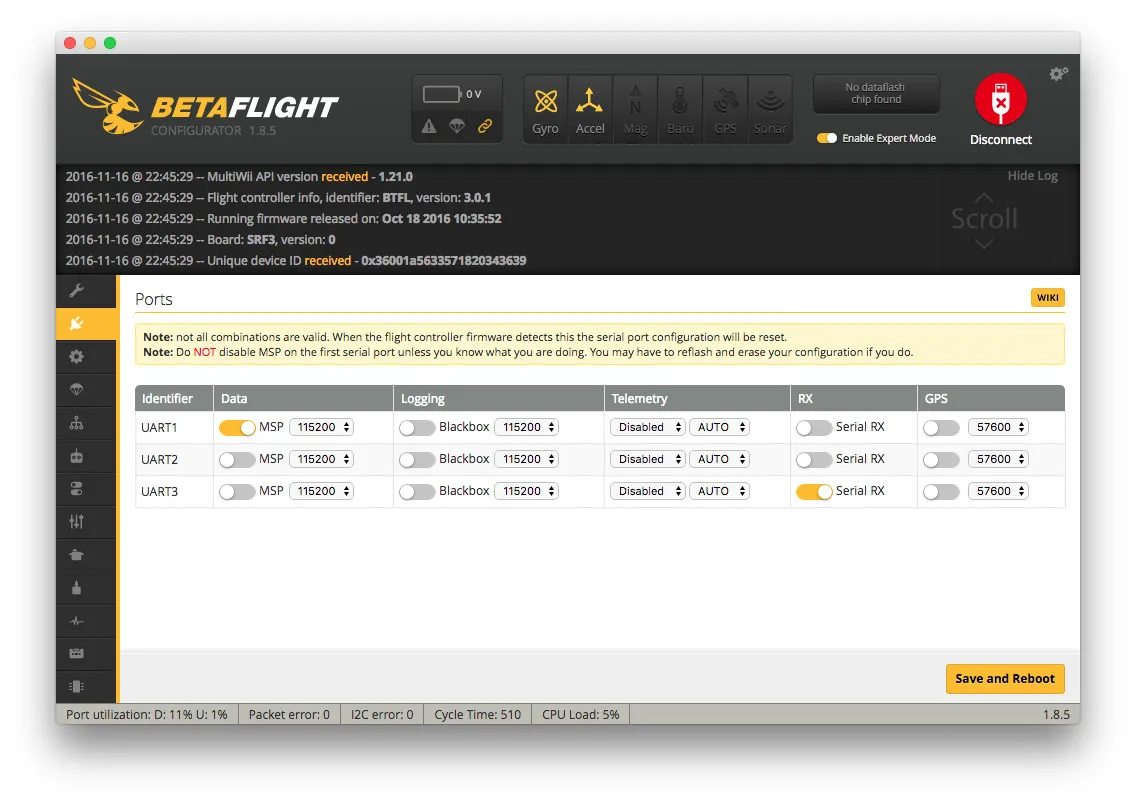Image resolution: width=1136 pixels, height=804 pixels.
Task: Open the Receiver robot-face icon in sidebar
Action: click(x=76, y=456)
